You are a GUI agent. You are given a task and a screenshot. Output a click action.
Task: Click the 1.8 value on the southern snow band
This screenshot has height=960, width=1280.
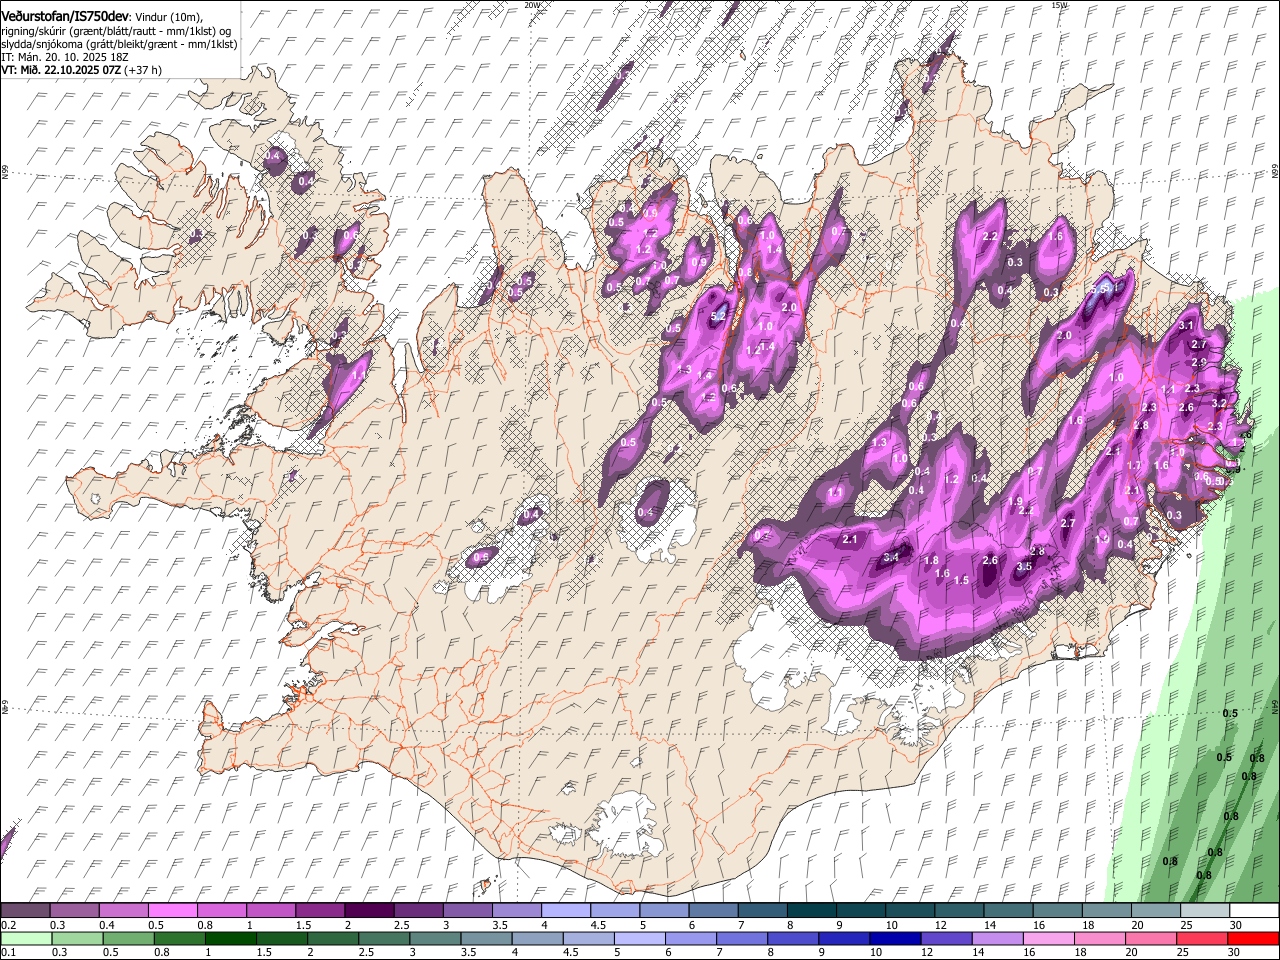coord(931,561)
